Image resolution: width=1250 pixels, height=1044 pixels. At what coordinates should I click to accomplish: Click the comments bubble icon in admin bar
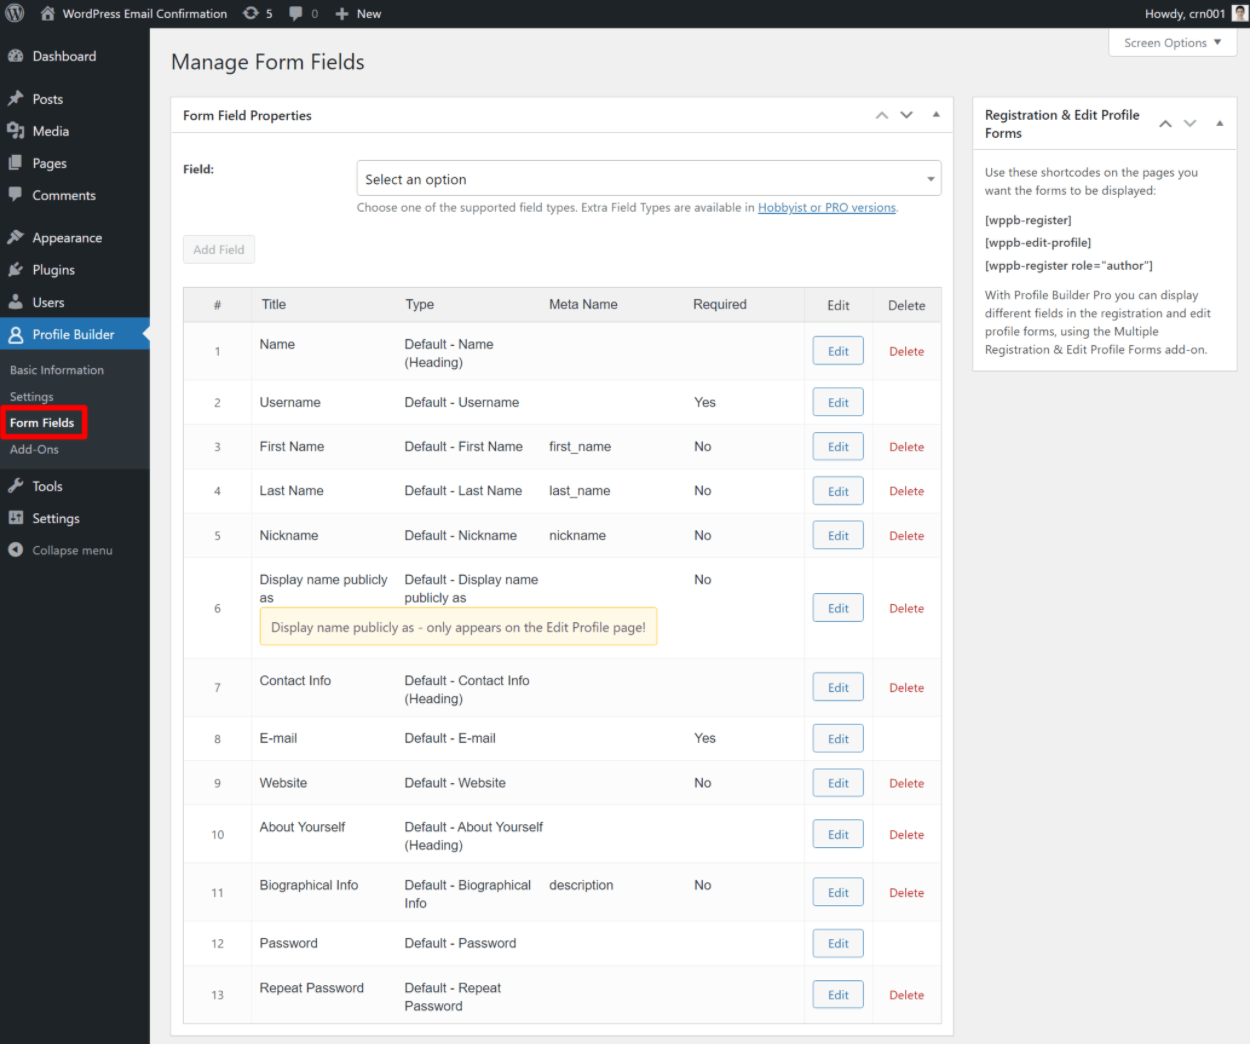(296, 13)
